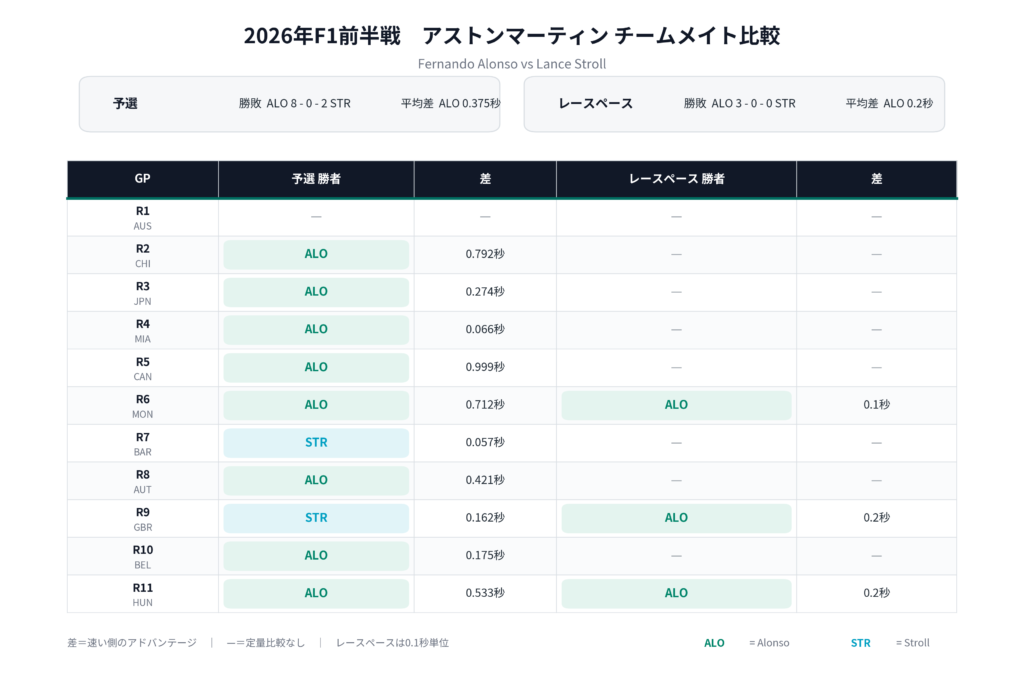
Task: Click ALO qualifying badge in R8 AUT row
Action: [x=316, y=480]
